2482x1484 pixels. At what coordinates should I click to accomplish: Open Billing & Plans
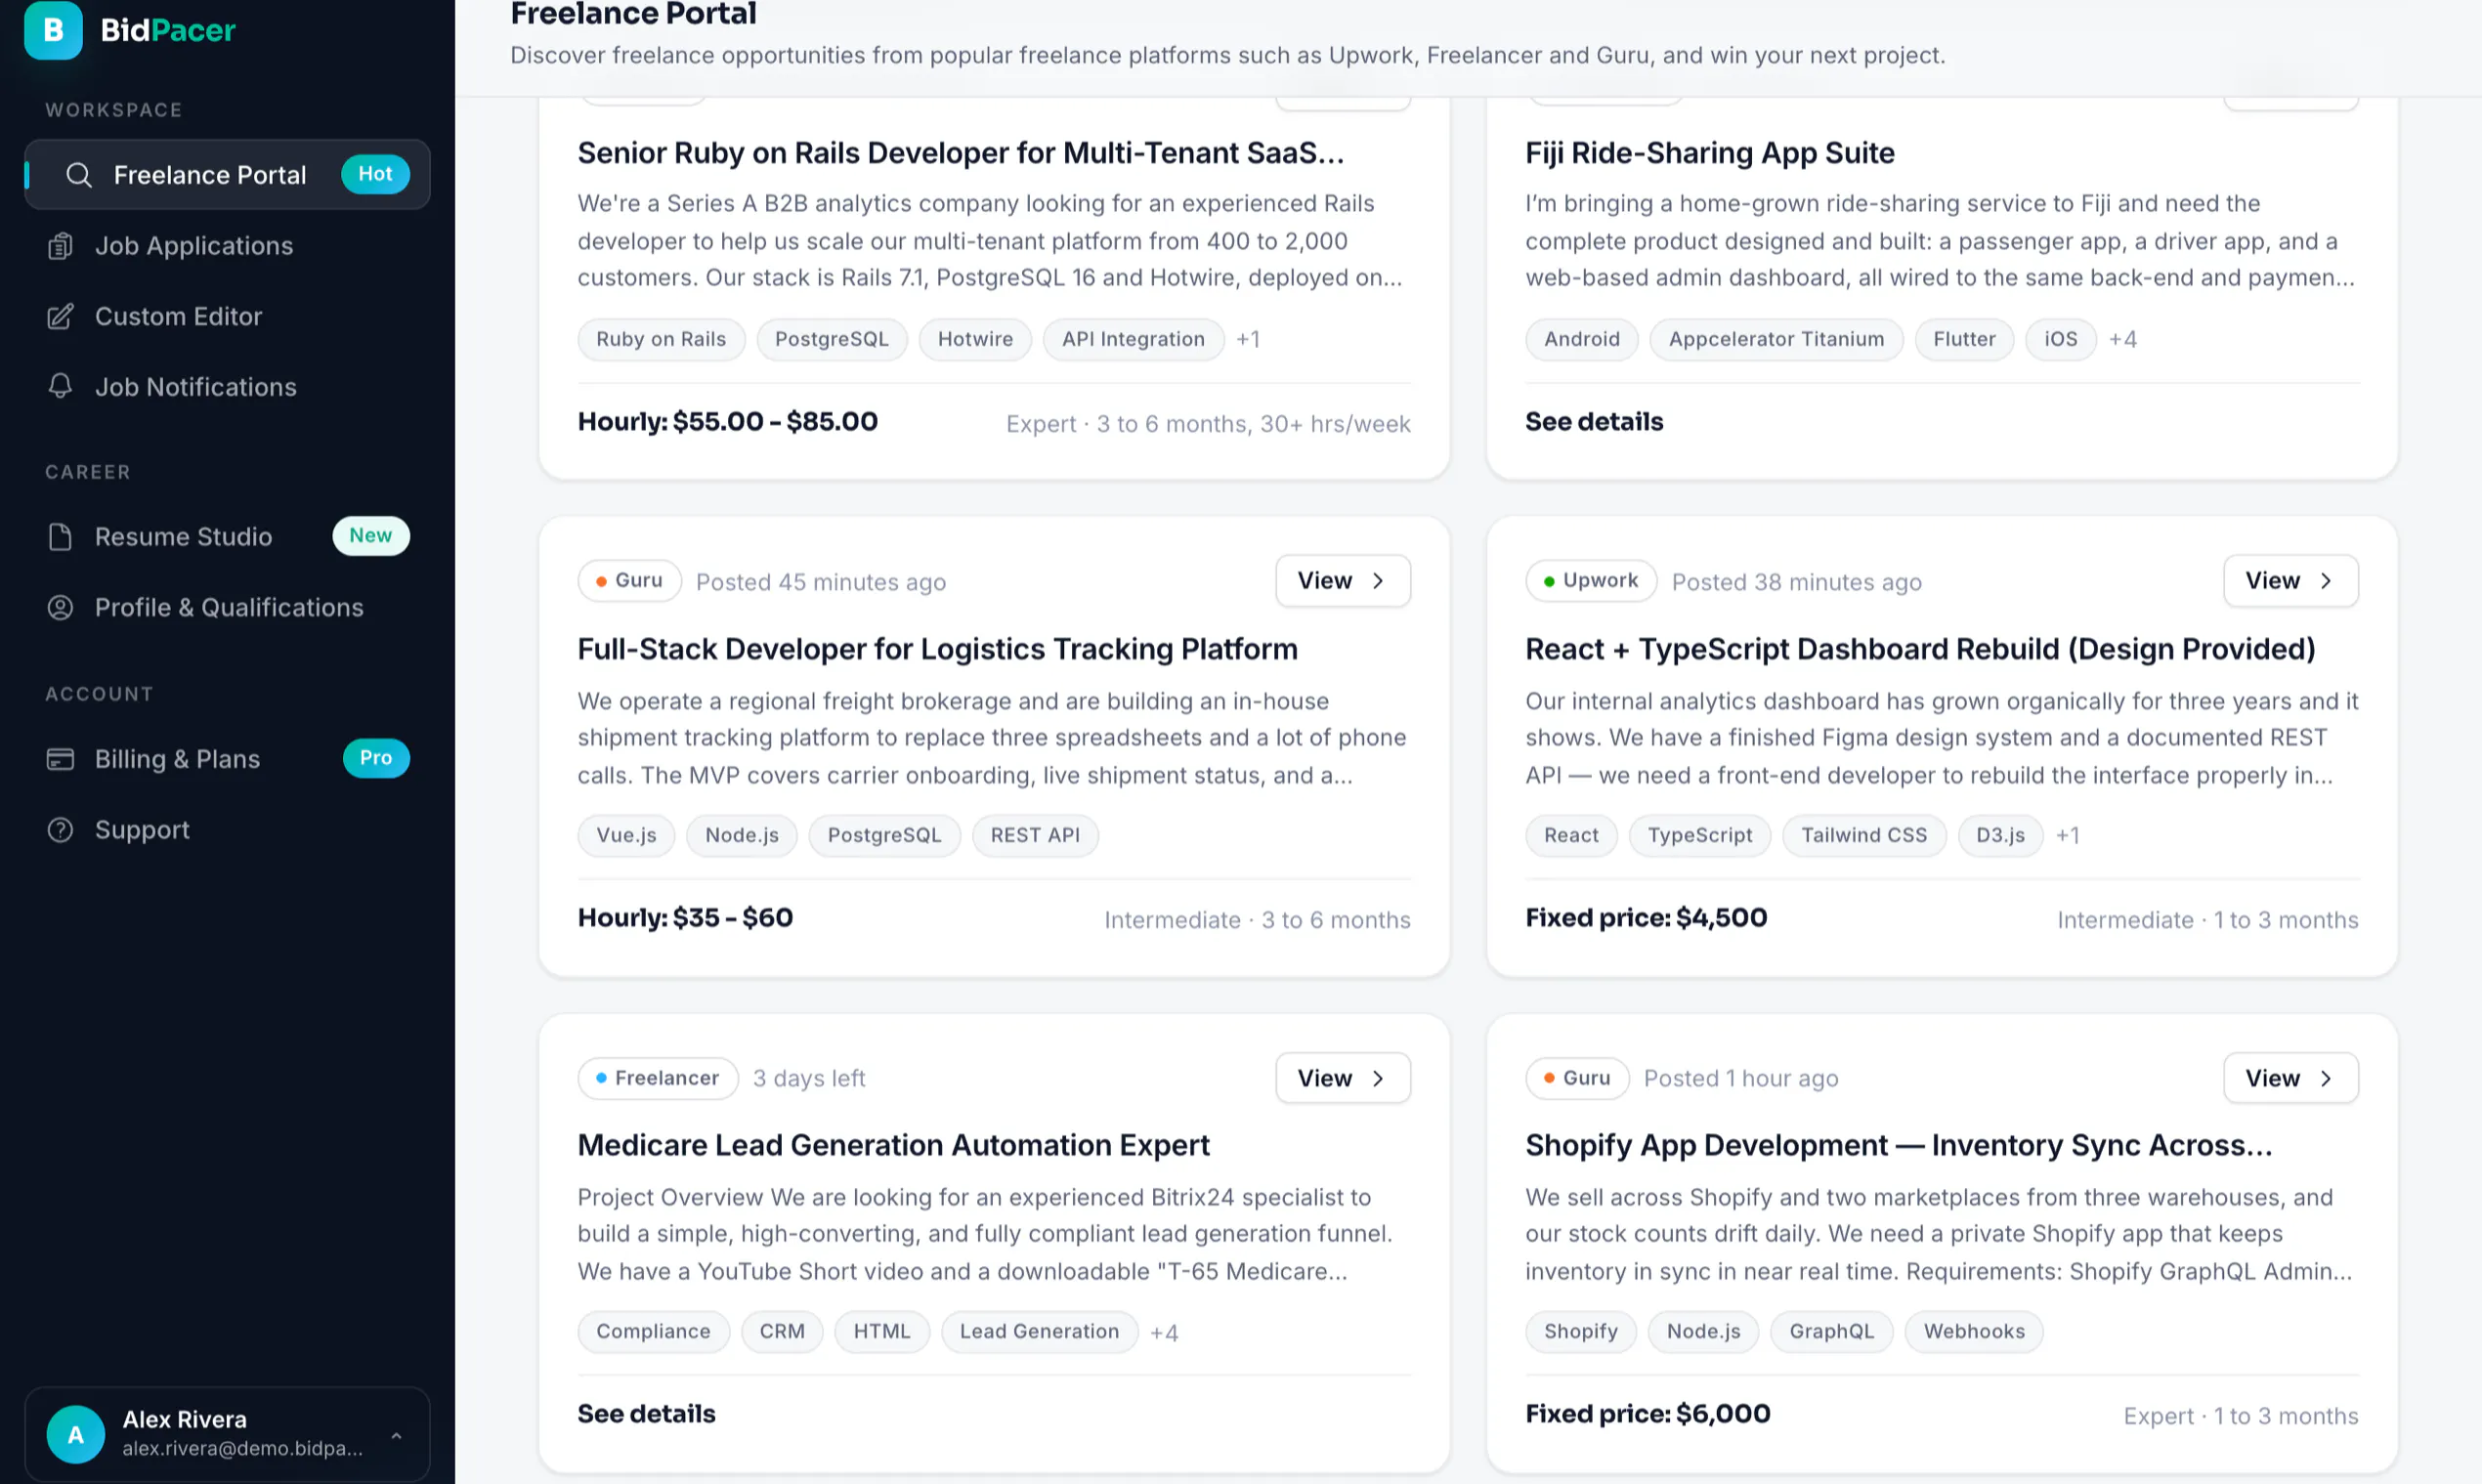click(x=227, y=759)
